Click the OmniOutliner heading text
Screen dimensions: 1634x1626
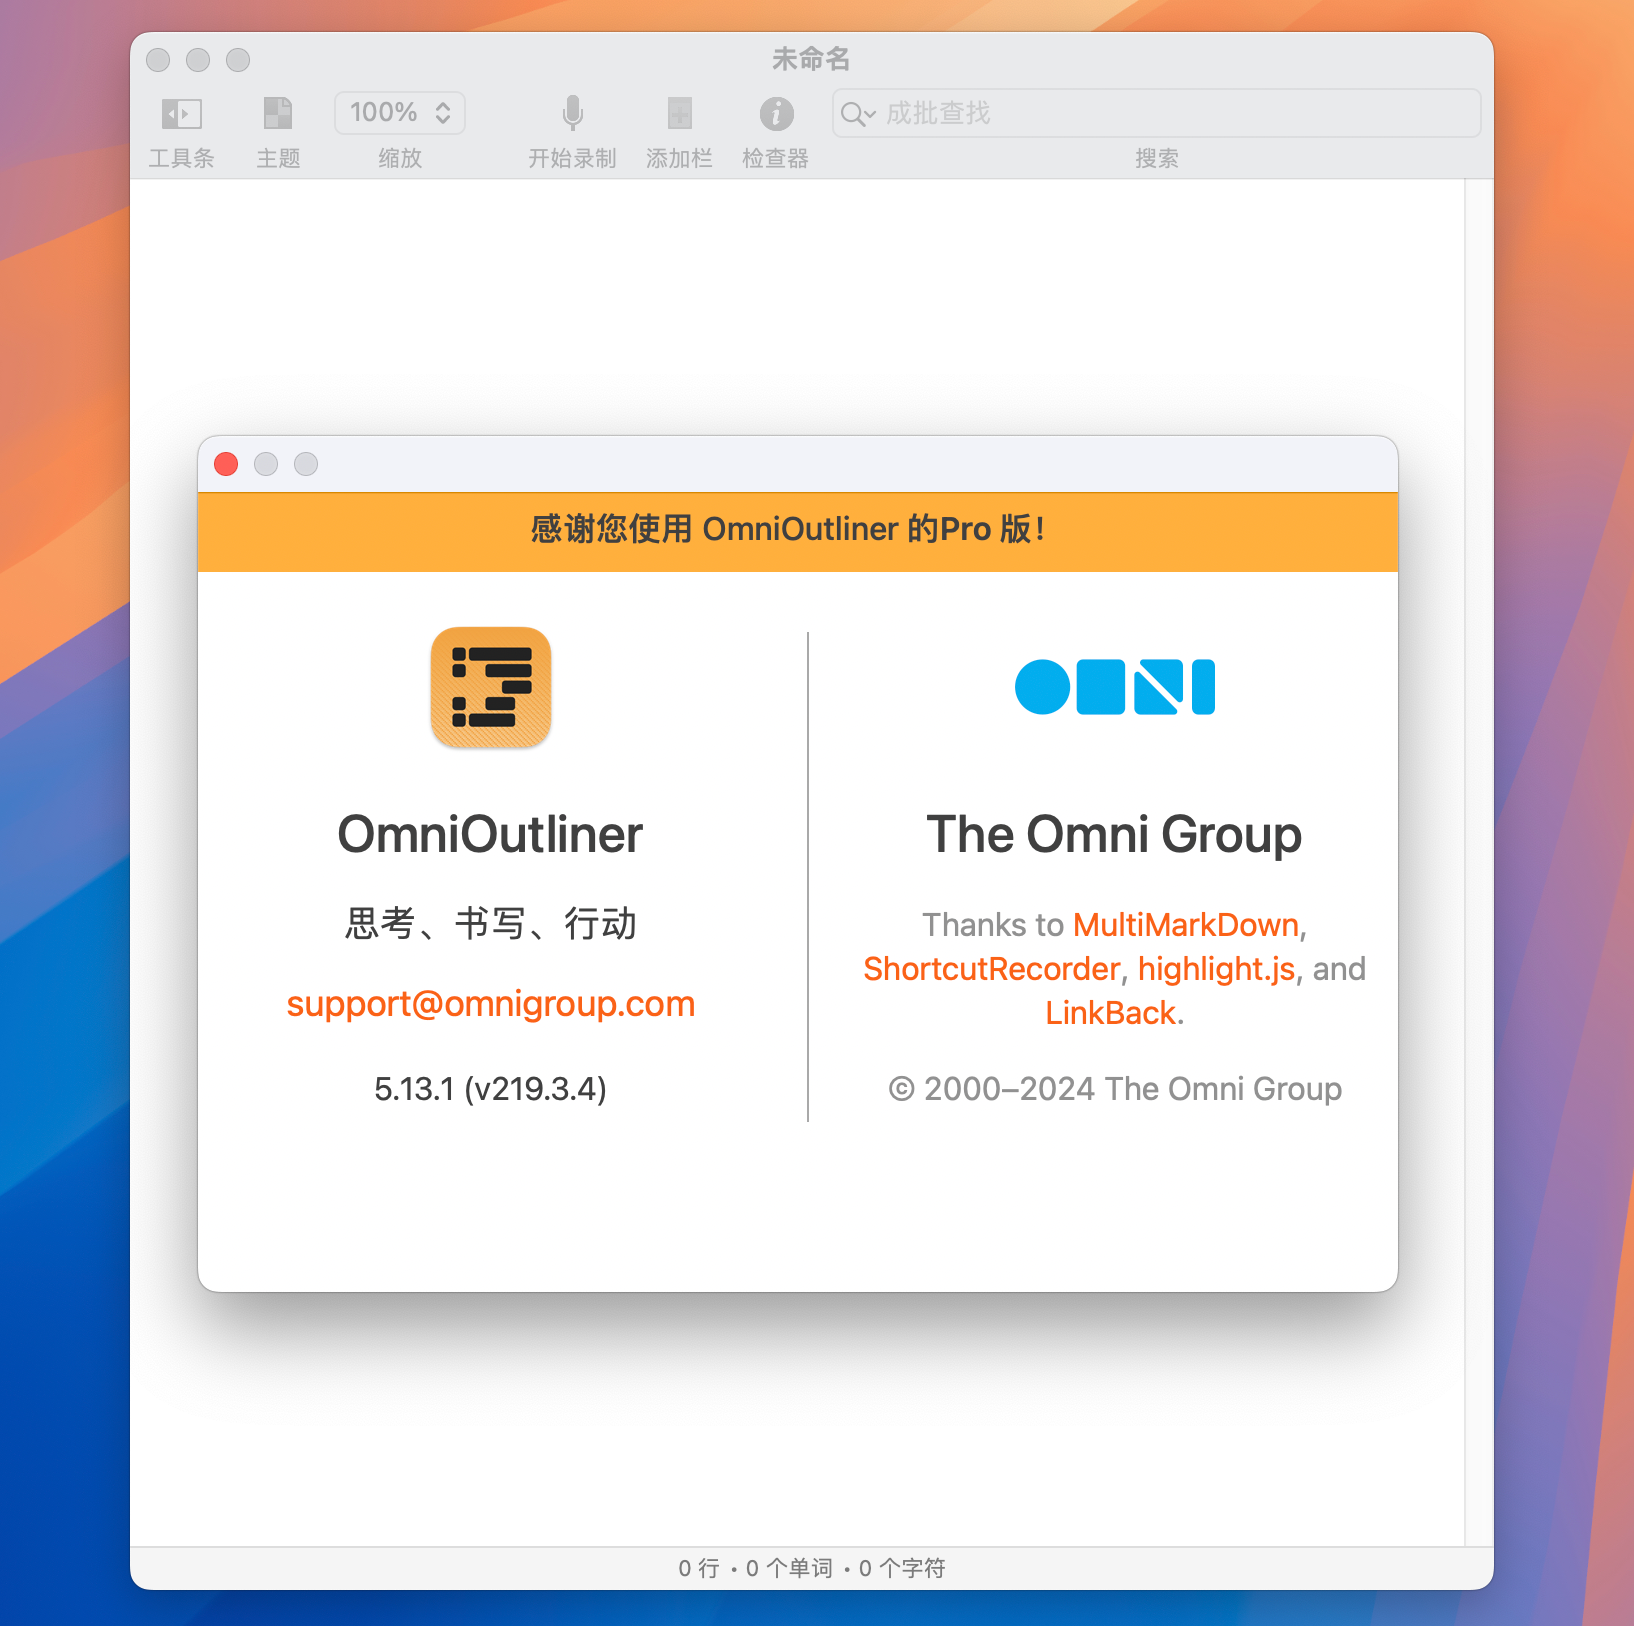pyautogui.click(x=490, y=834)
